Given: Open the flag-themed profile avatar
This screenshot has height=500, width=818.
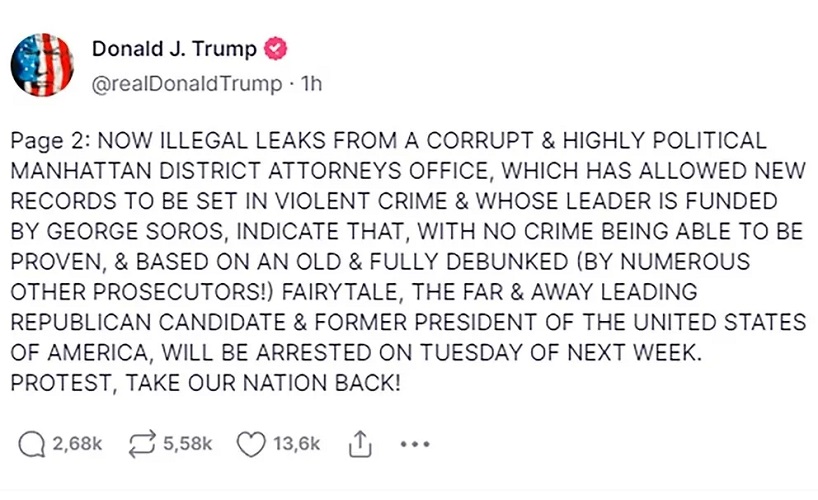Looking at the screenshot, I should pyautogui.click(x=43, y=65).
